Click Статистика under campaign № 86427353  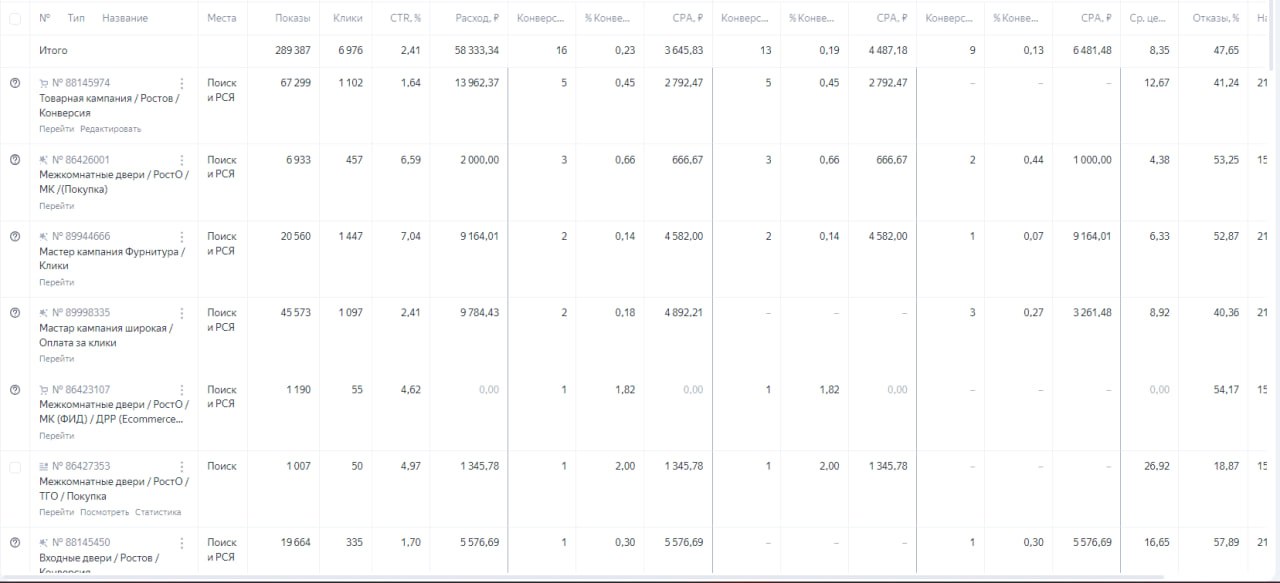pos(158,513)
